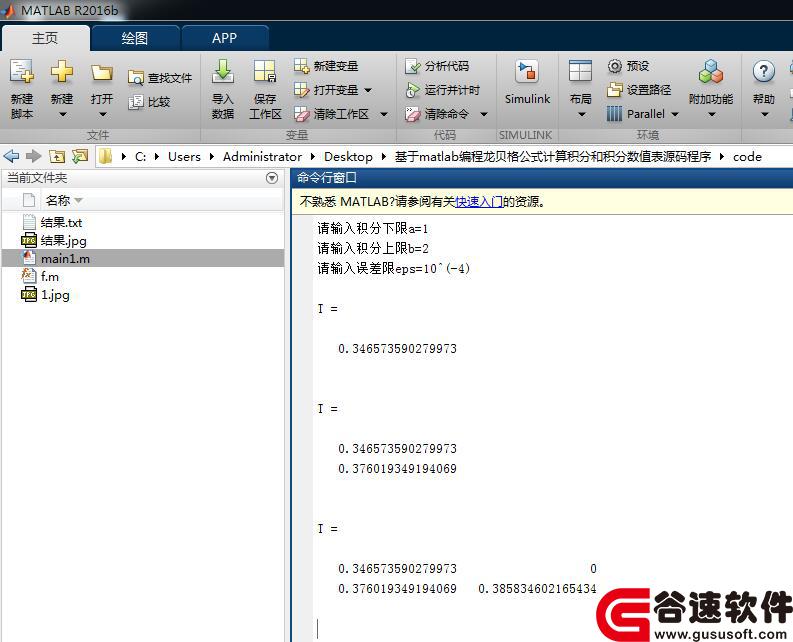Click the up-one-level folder icon

57,156
